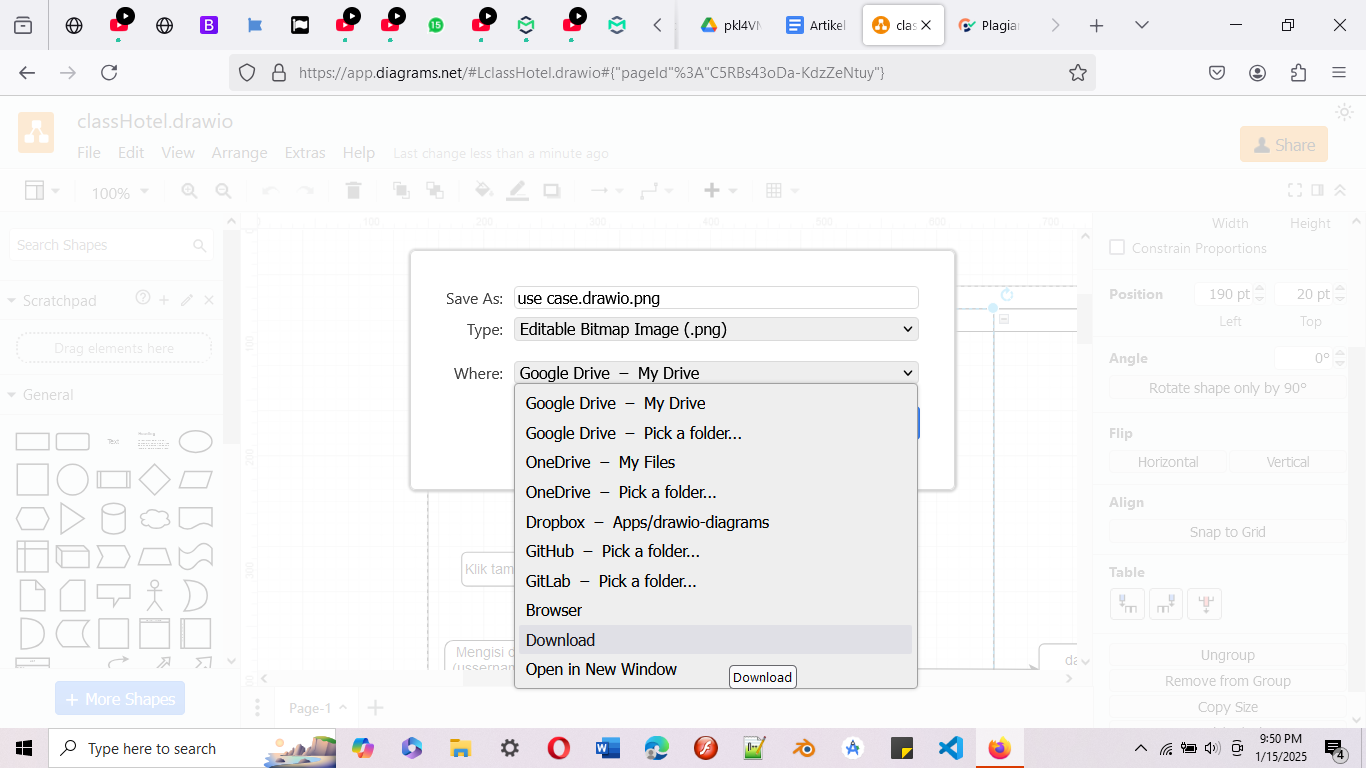Open the Fill Color bucket icon

pyautogui.click(x=483, y=190)
